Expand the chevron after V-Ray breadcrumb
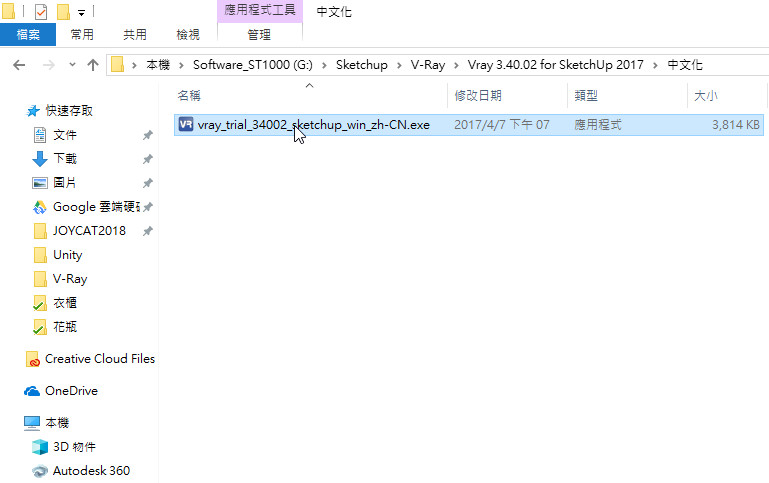Viewport: 769px width, 483px height. 456,65
